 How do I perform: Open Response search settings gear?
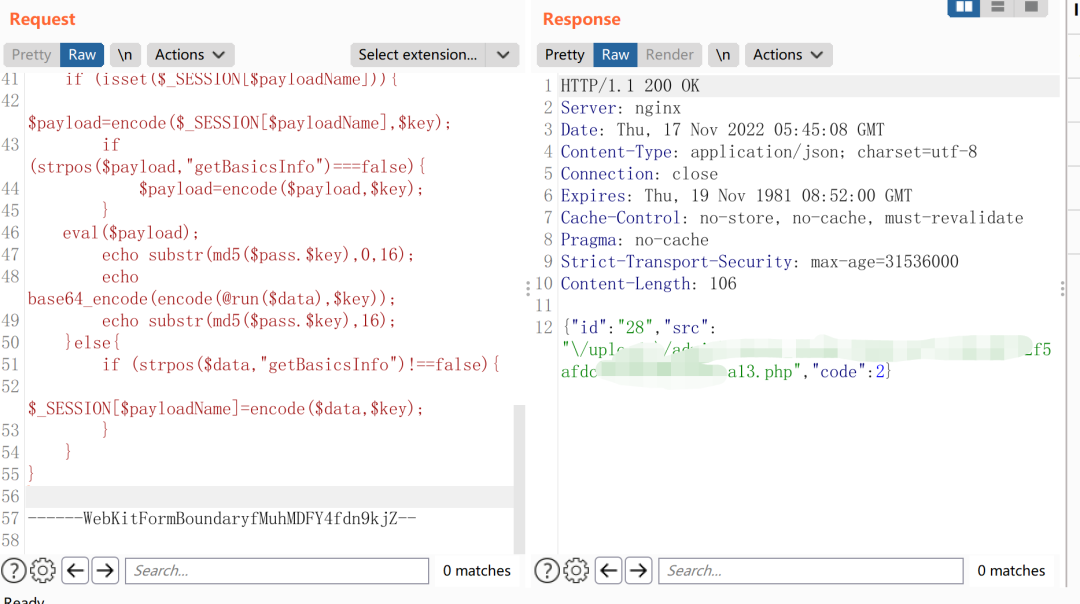tap(576, 570)
